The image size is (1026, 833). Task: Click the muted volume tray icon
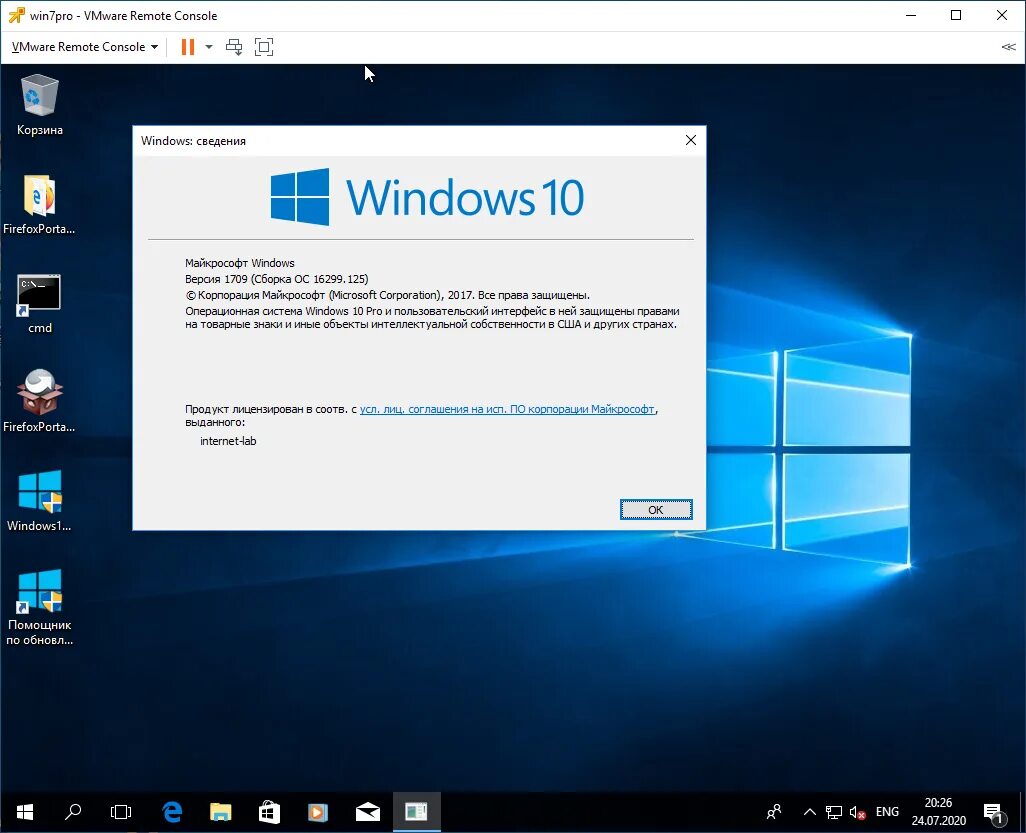(857, 812)
